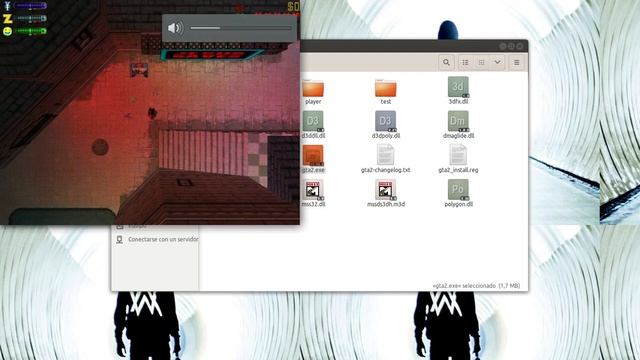The width and height of the screenshot is (640, 360).
Task: Select the polygon.dll file icon
Action: click(x=458, y=190)
